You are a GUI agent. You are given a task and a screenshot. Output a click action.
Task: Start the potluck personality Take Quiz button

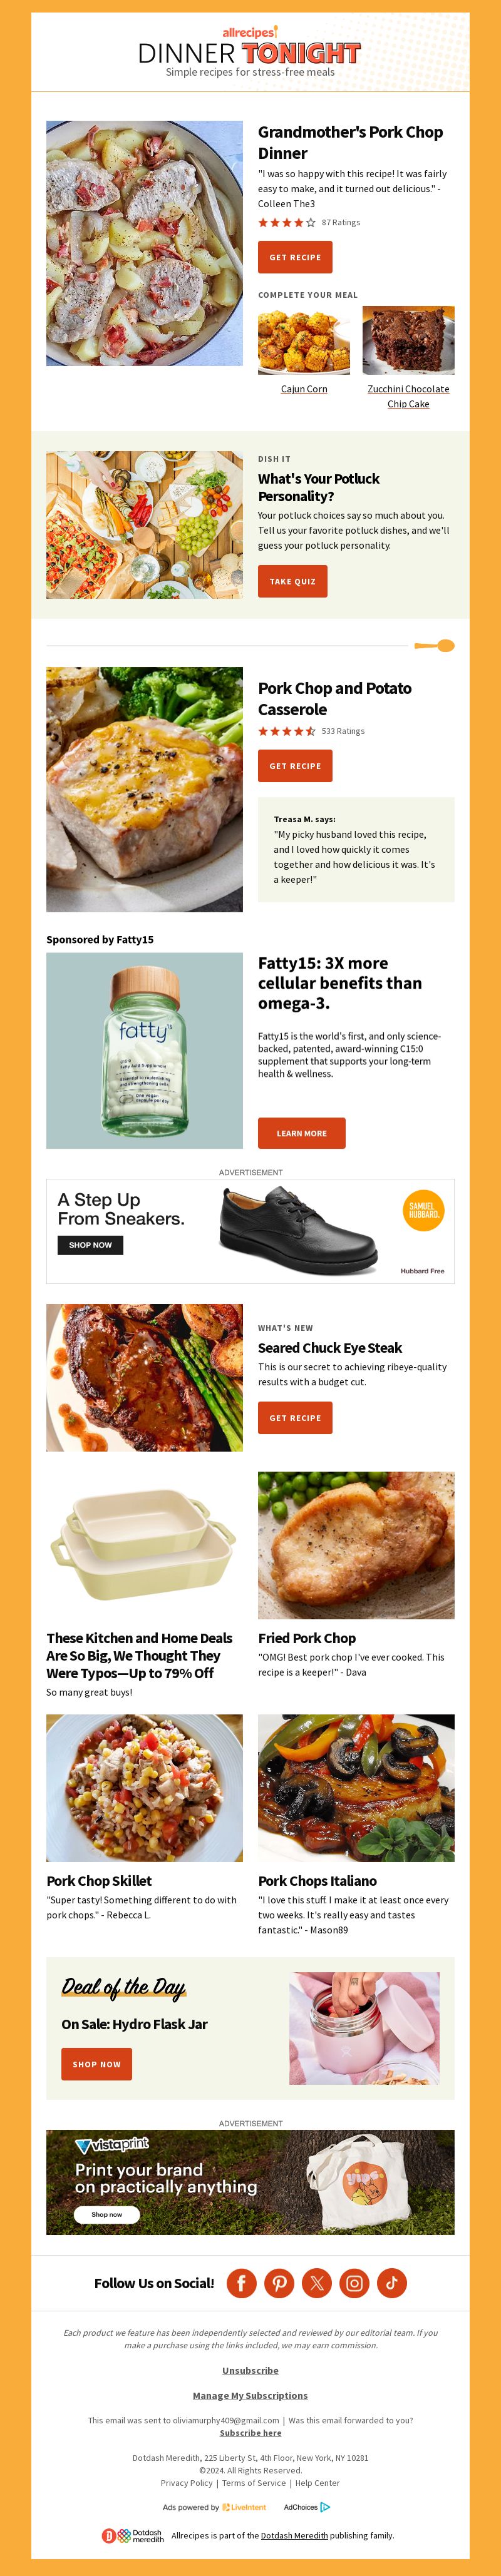(x=292, y=581)
